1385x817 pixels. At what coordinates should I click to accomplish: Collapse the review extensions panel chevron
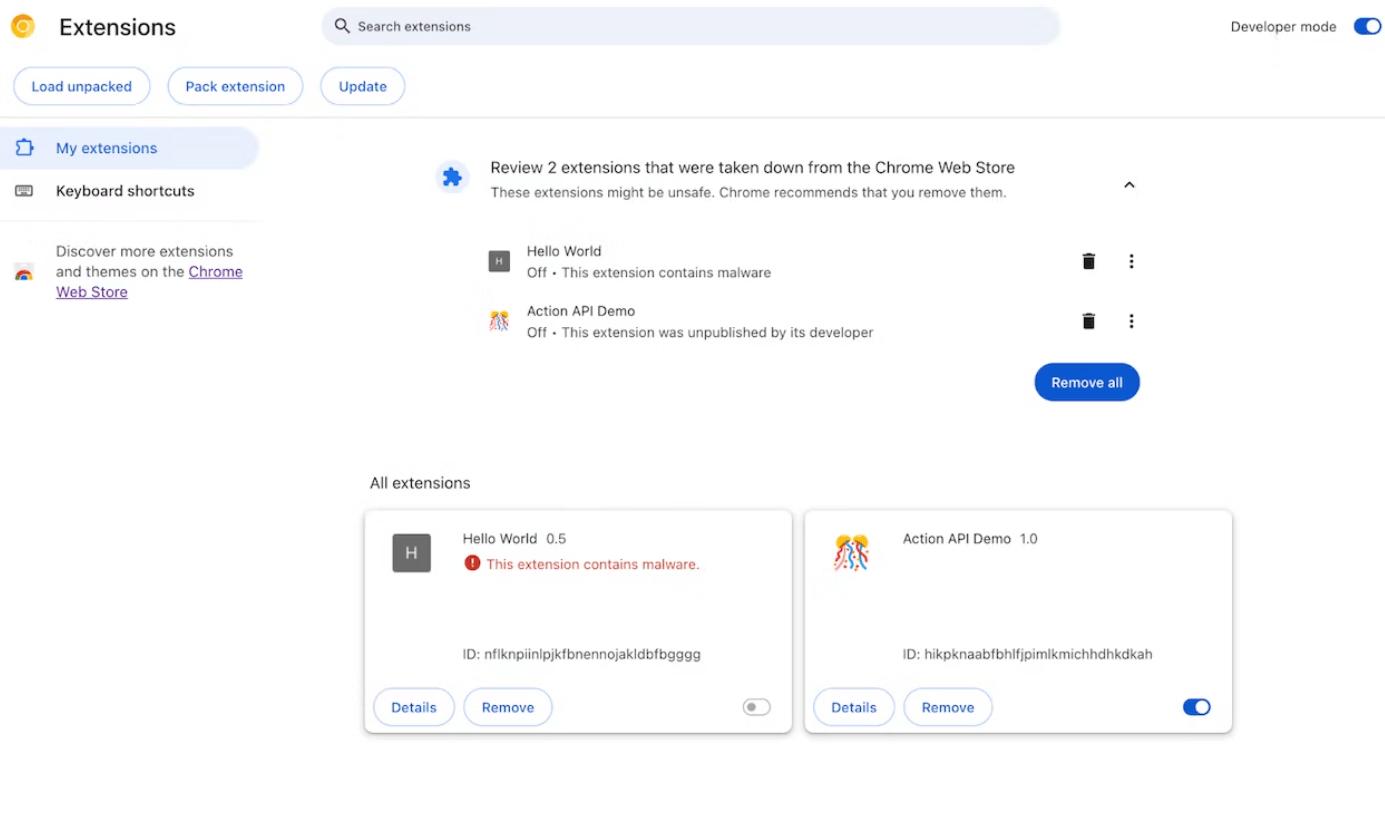[1129, 185]
